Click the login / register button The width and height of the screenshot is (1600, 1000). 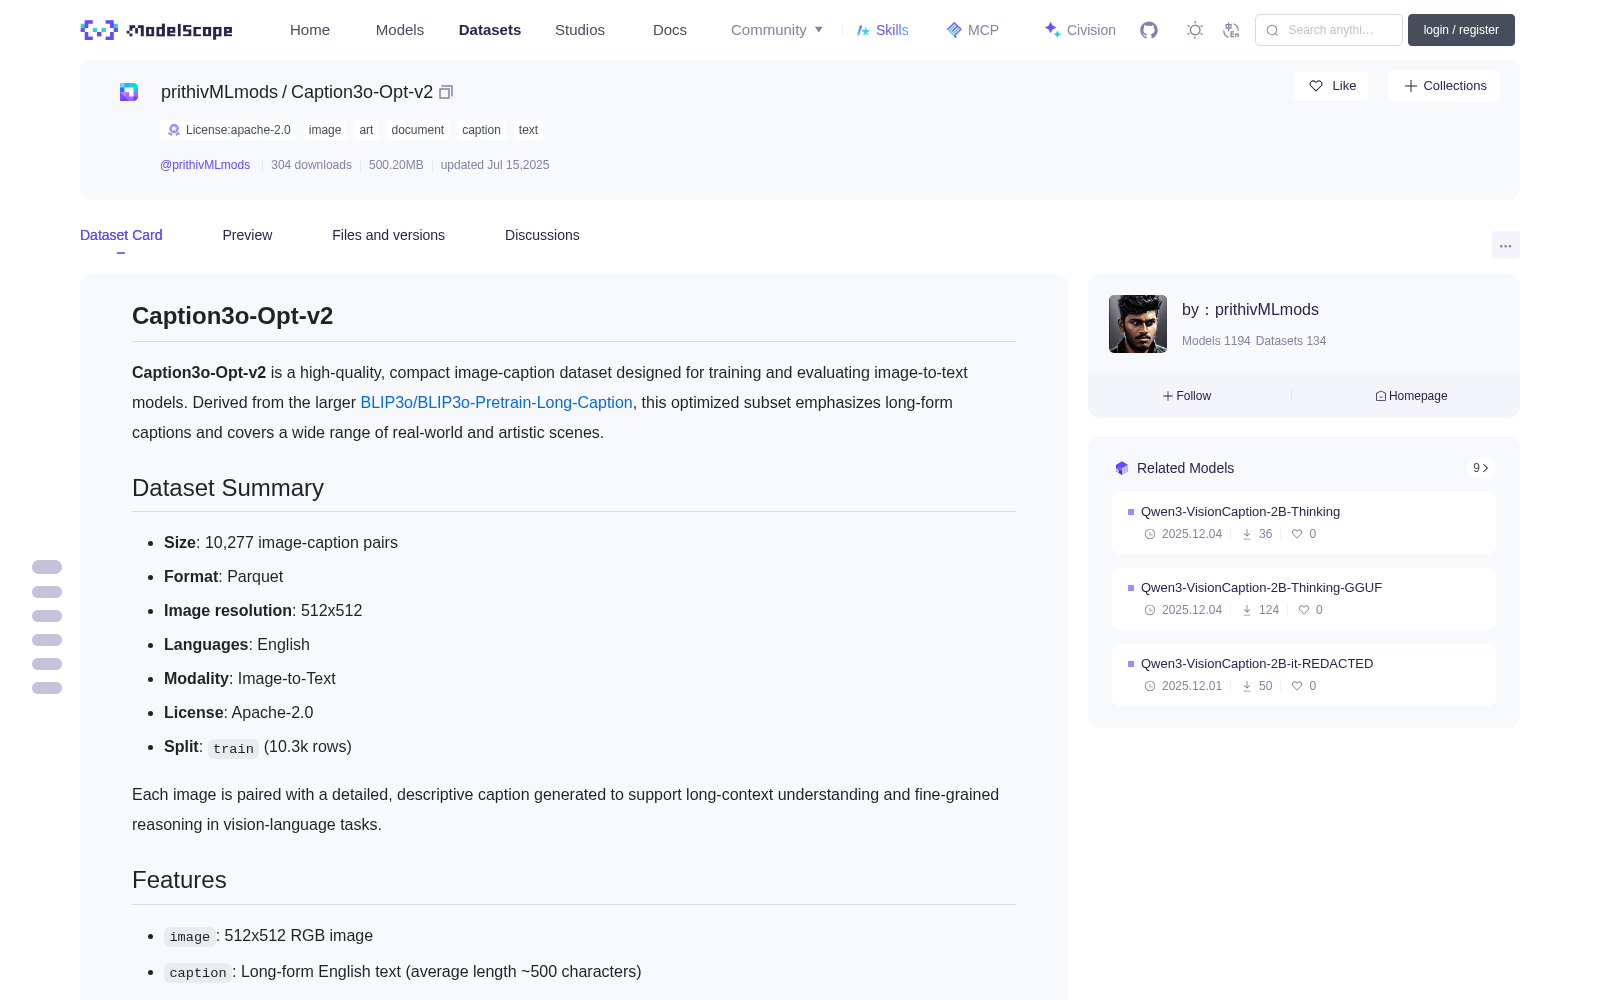click(1461, 30)
